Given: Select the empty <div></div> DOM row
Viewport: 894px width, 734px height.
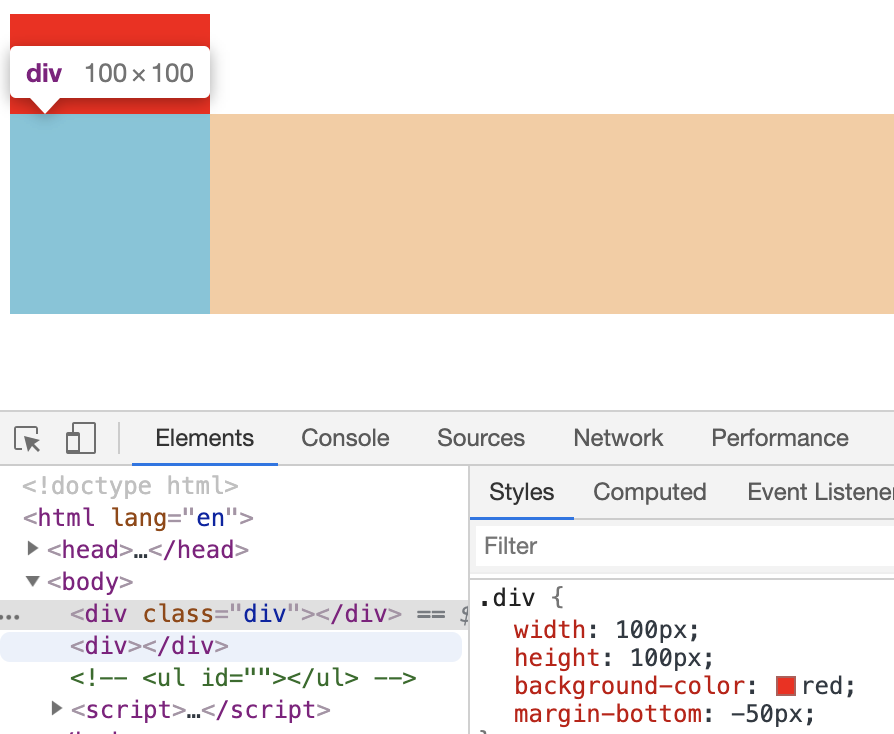Looking at the screenshot, I should point(231,646).
